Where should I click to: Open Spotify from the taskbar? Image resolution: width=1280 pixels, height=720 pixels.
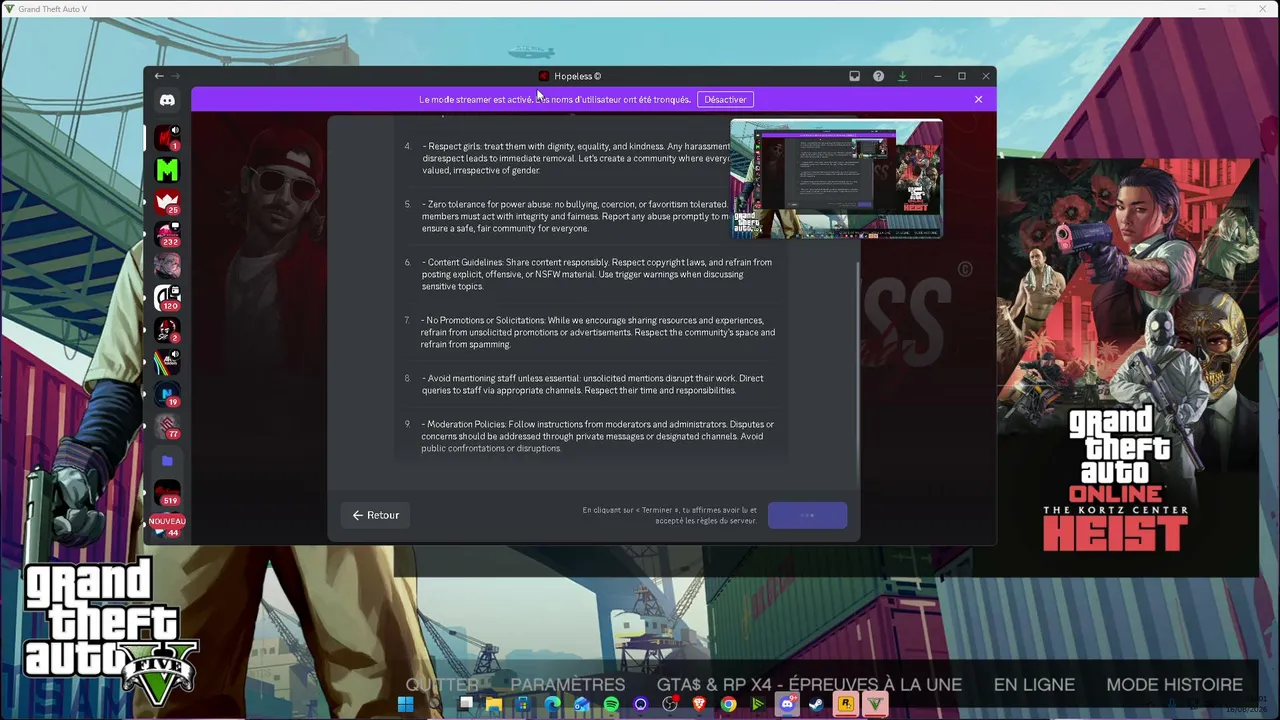[x=611, y=705]
